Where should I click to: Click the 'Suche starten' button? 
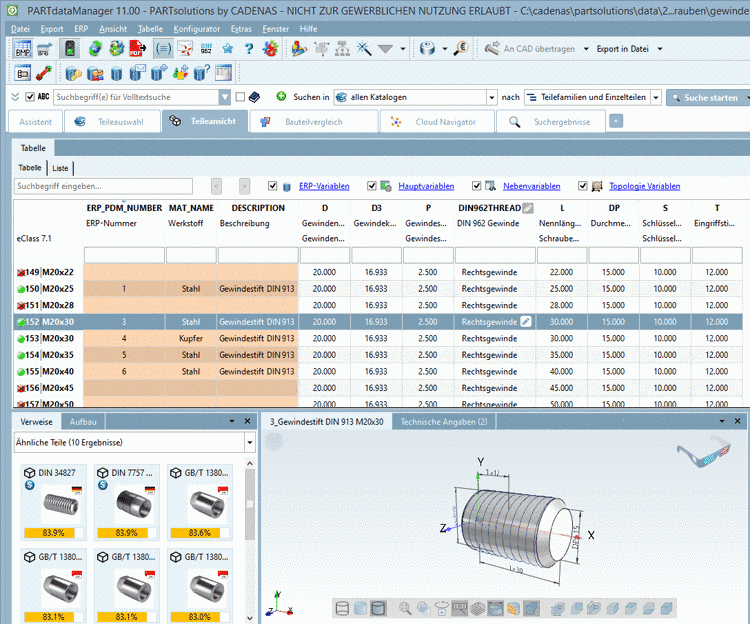[x=708, y=98]
